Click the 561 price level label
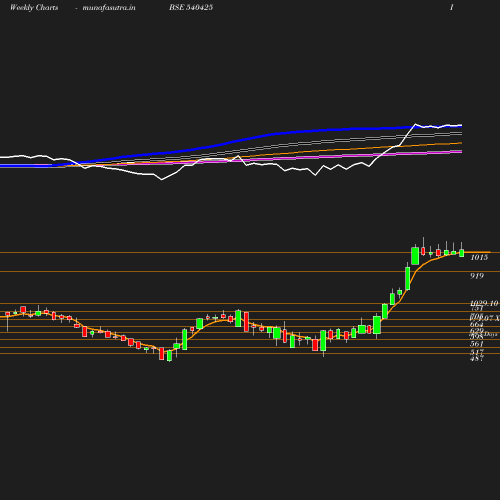Viewport: 500px width, 500px height. click(x=477, y=344)
